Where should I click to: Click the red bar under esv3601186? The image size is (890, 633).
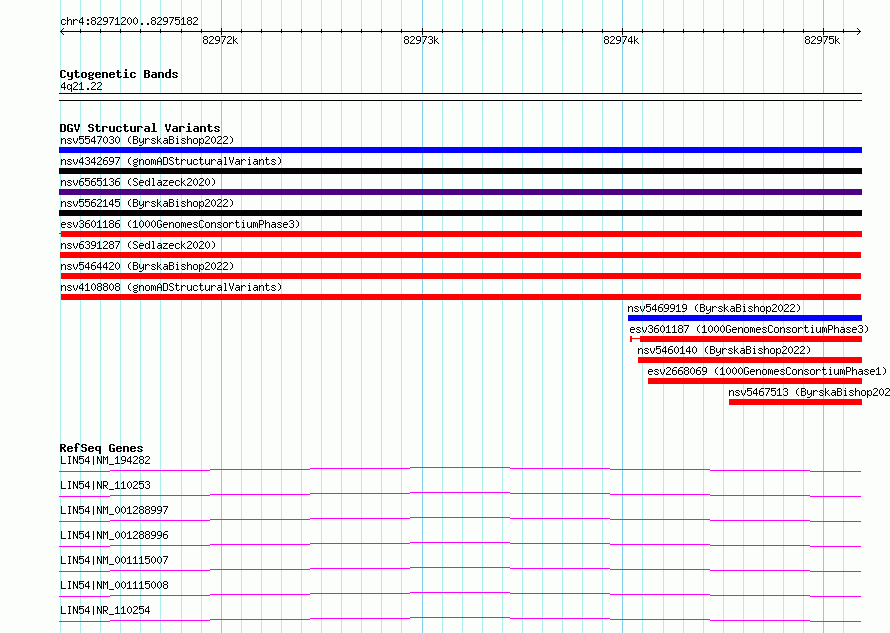coord(461,234)
